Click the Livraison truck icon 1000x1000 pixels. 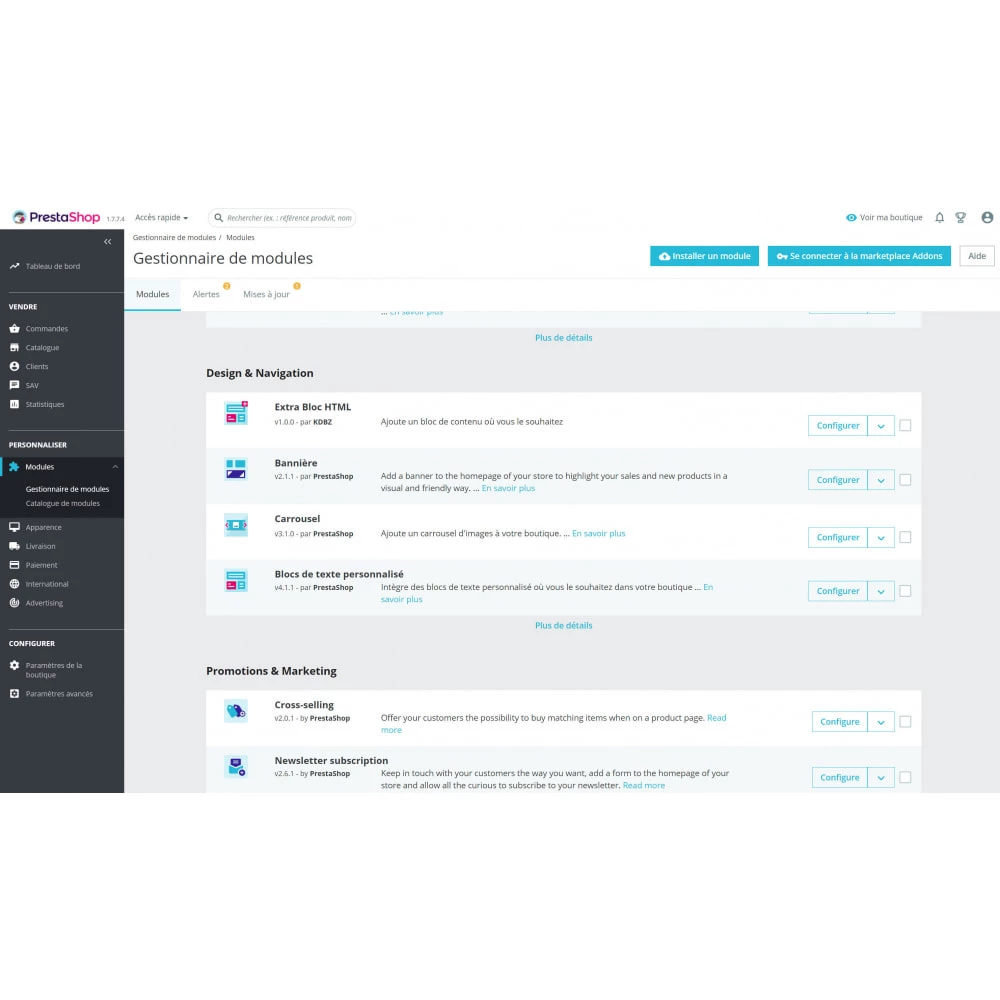click(x=15, y=546)
